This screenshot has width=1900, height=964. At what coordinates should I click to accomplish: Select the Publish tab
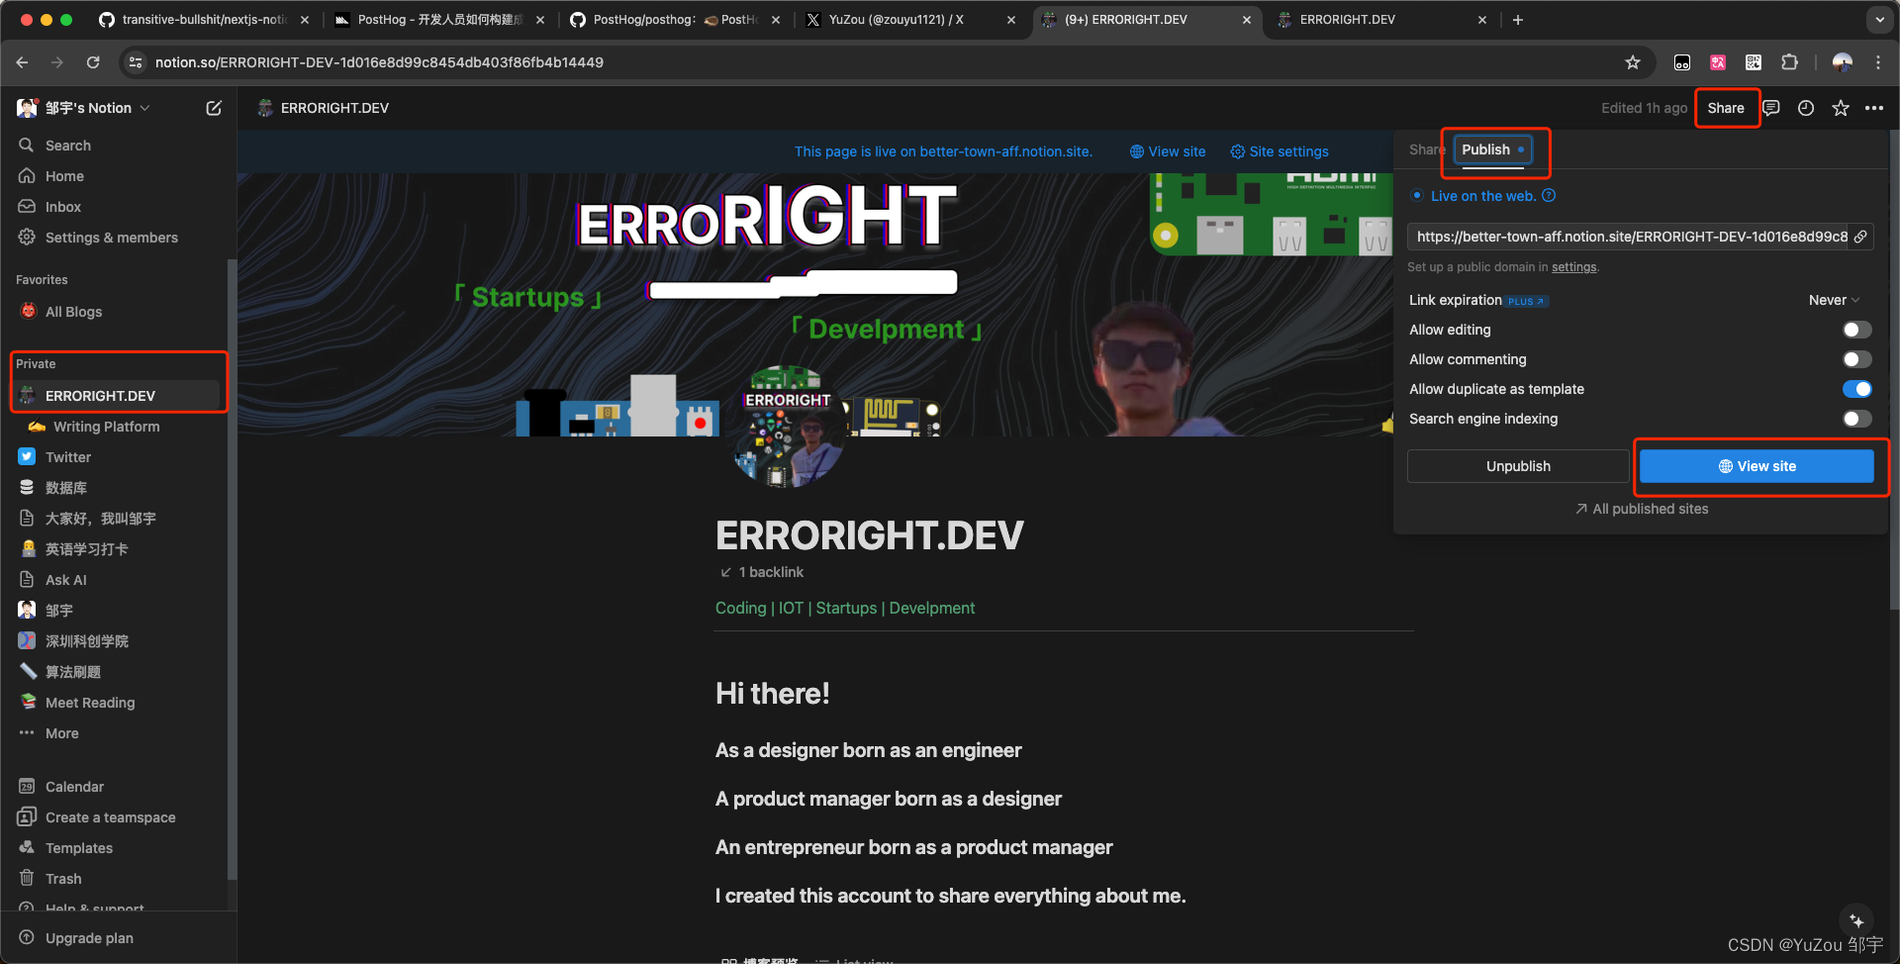point(1493,150)
